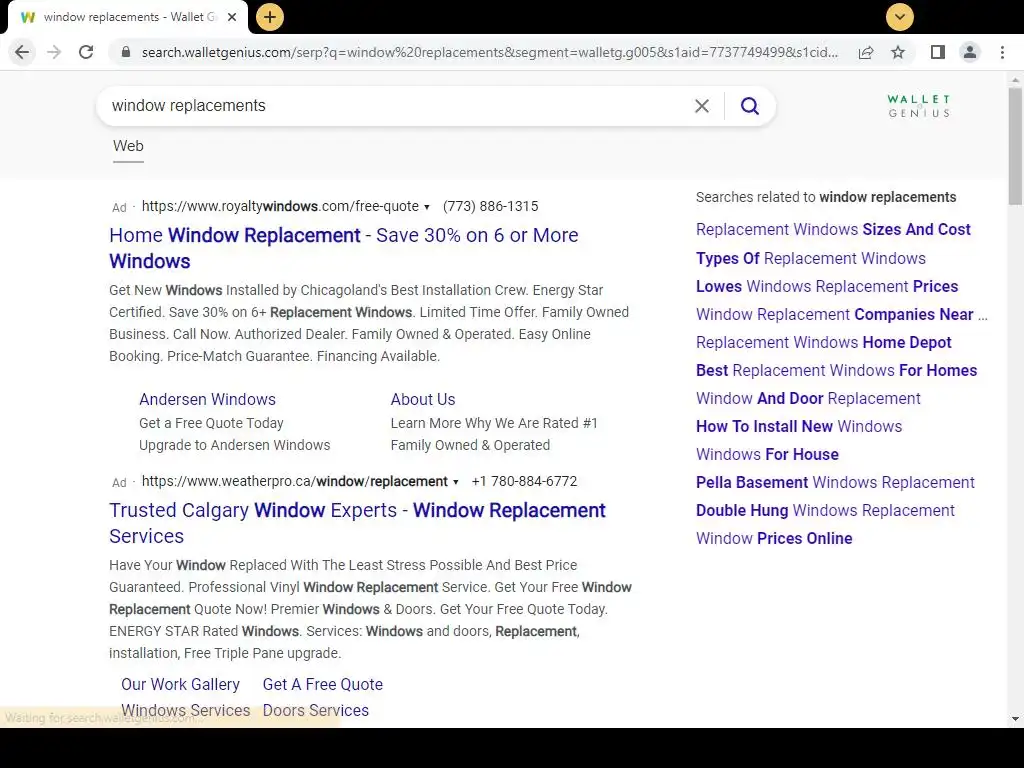Image resolution: width=1024 pixels, height=768 pixels.
Task: Click 'Learn More Why We Are Rated #1' text
Action: click(494, 423)
